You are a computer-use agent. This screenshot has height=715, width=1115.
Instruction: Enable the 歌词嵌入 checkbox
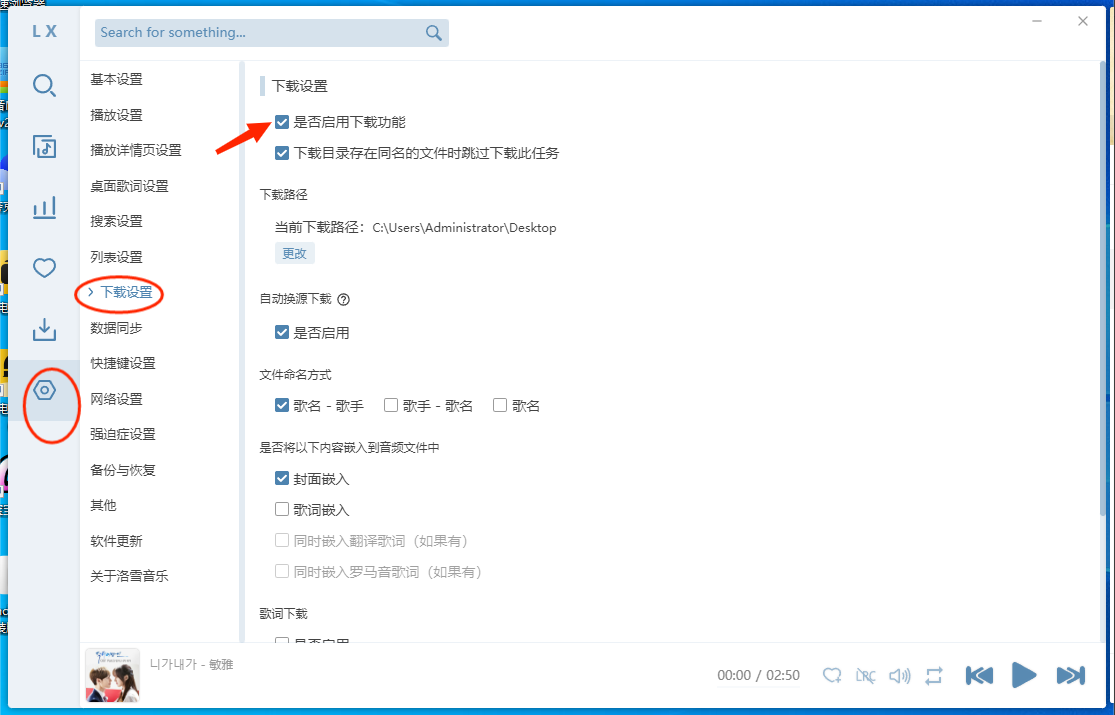point(282,510)
